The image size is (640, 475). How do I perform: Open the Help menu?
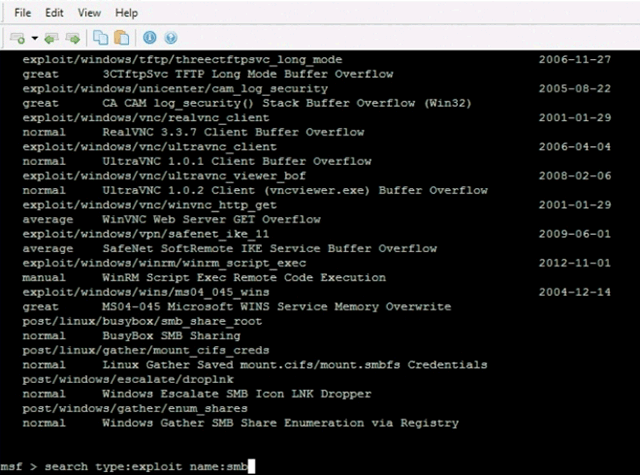tap(126, 13)
